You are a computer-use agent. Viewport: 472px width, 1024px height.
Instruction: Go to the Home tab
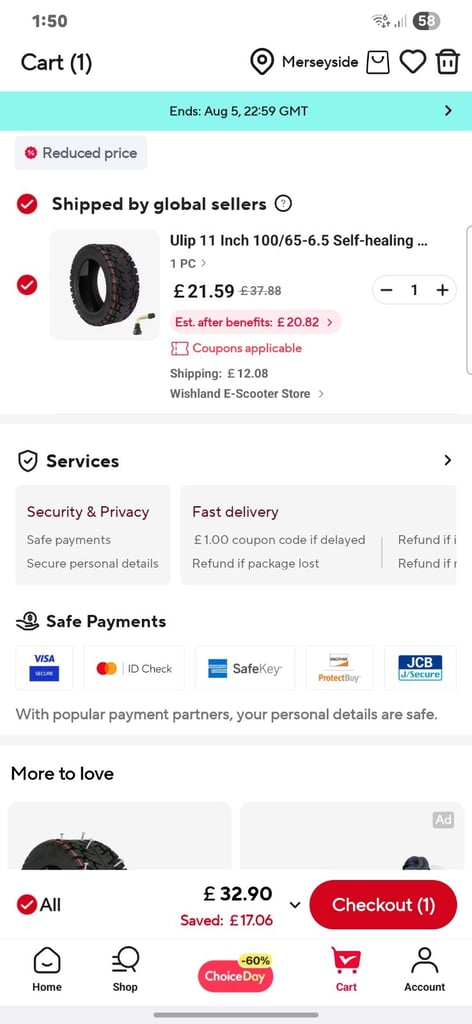pos(47,970)
